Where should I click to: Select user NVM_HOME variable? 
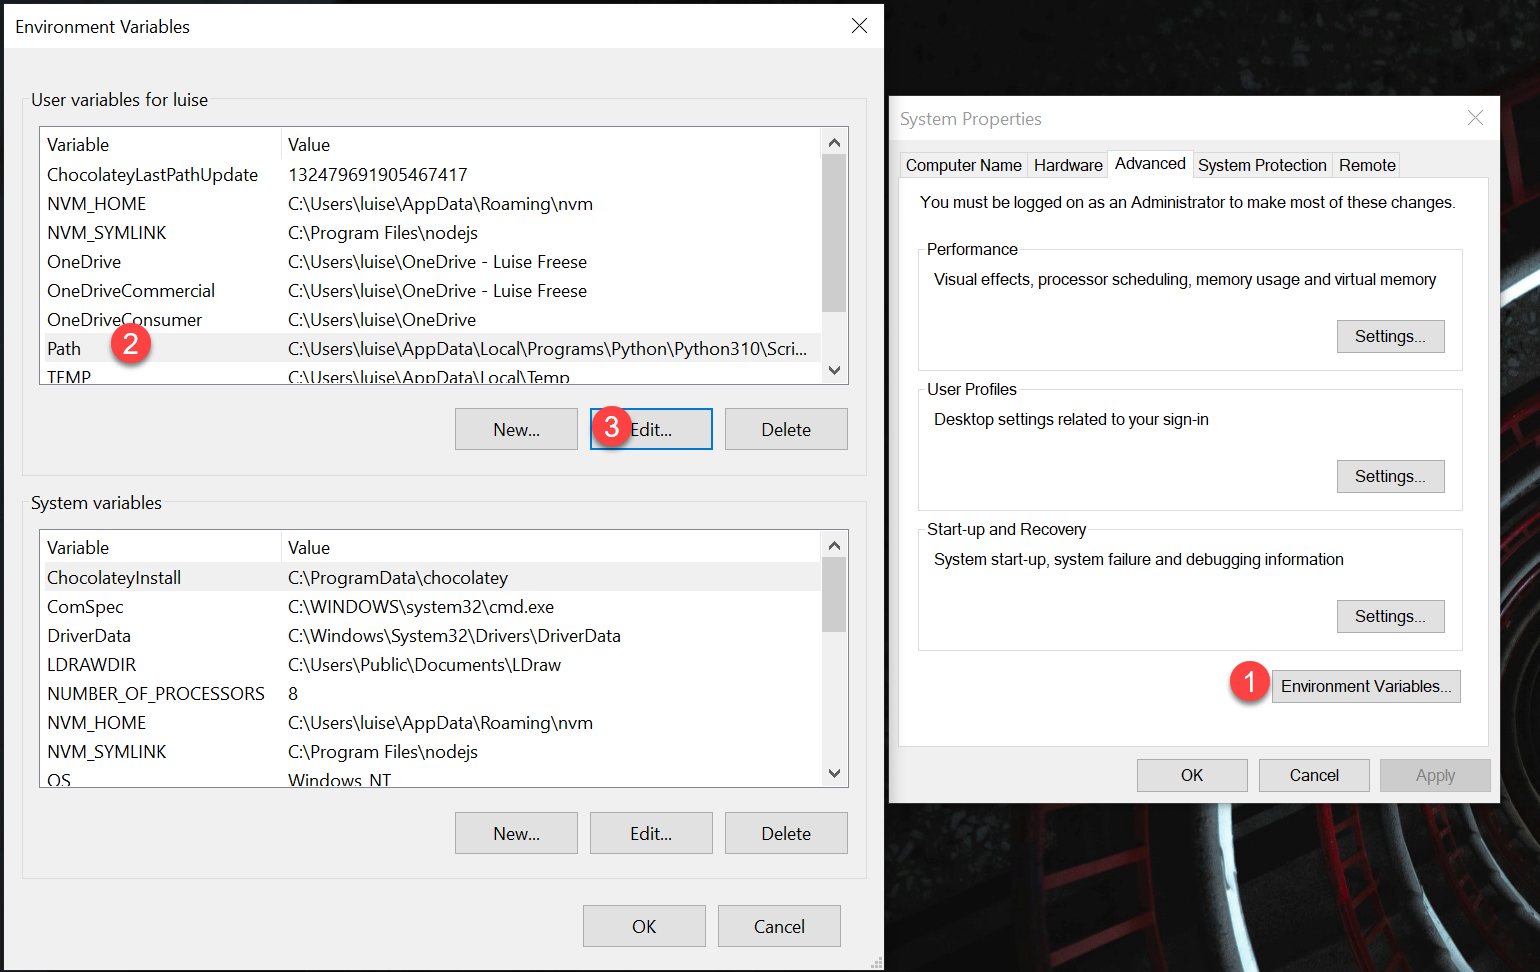click(431, 203)
